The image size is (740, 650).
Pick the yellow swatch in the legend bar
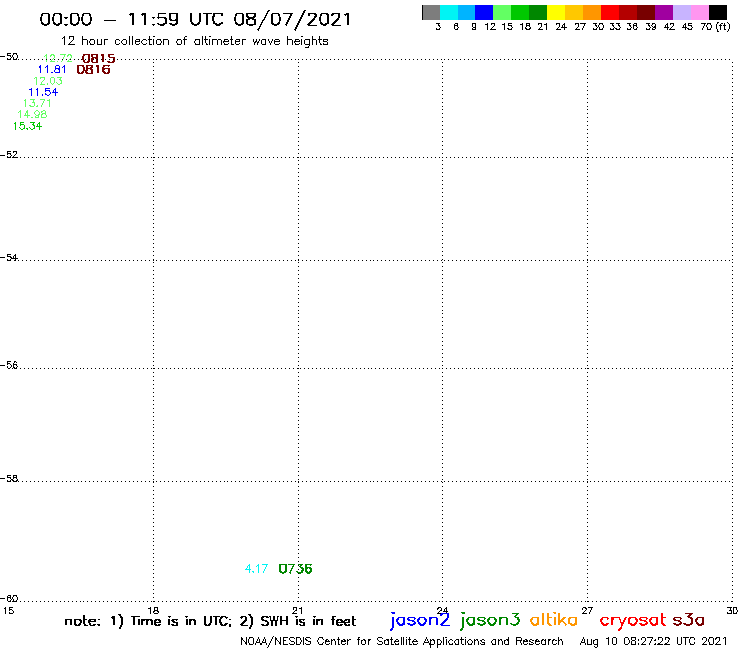pos(556,13)
